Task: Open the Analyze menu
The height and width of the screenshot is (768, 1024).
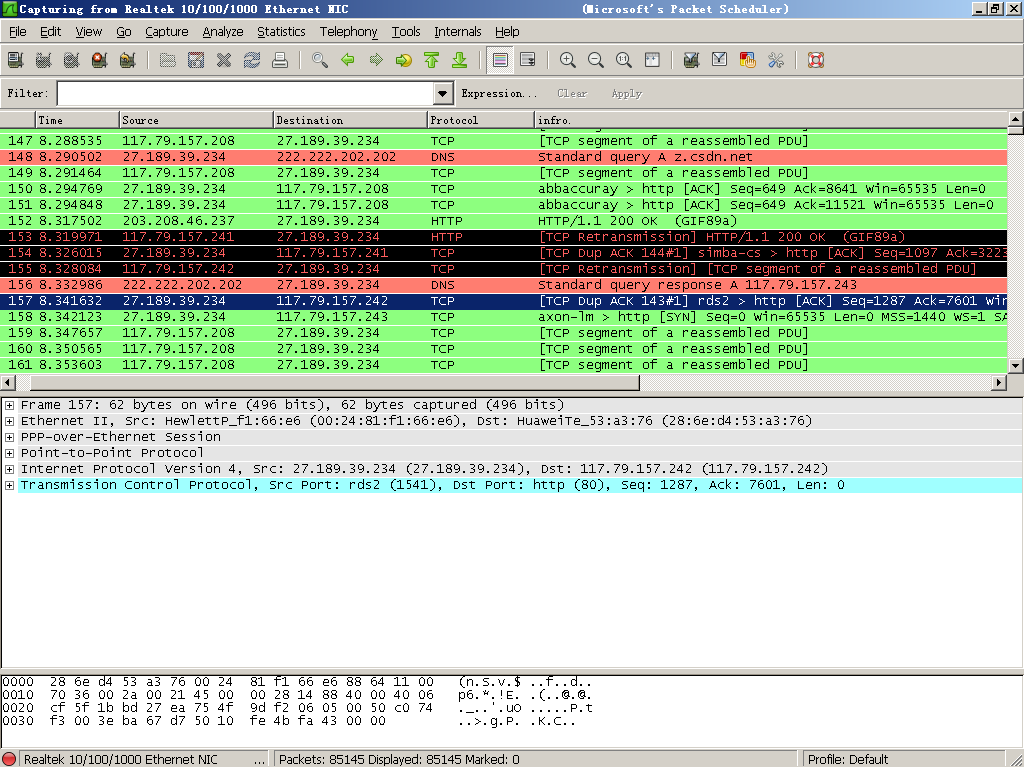Action: (223, 31)
